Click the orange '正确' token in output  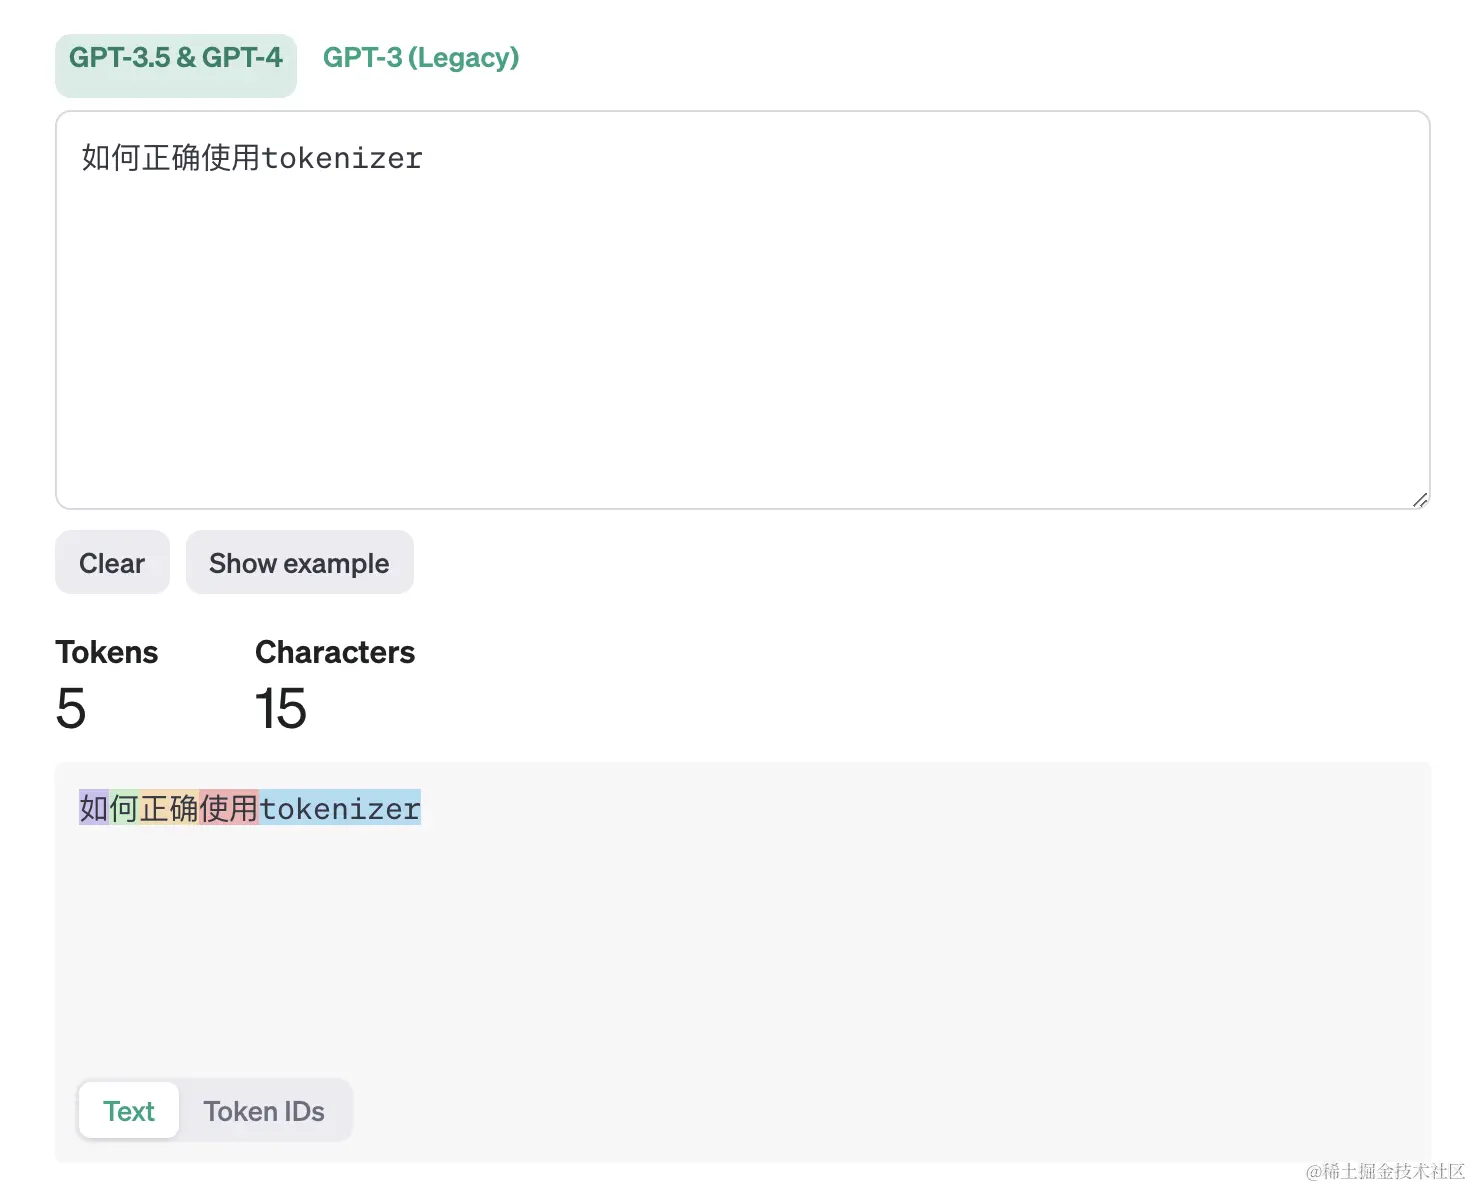coord(169,807)
